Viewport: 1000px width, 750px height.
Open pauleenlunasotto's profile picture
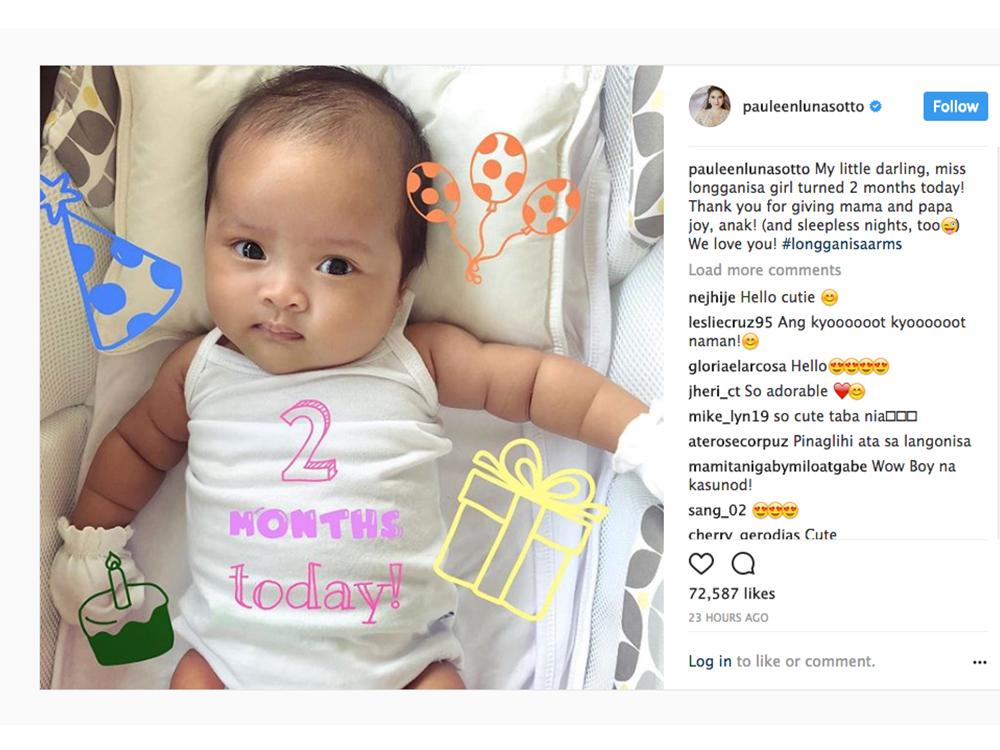tap(709, 106)
